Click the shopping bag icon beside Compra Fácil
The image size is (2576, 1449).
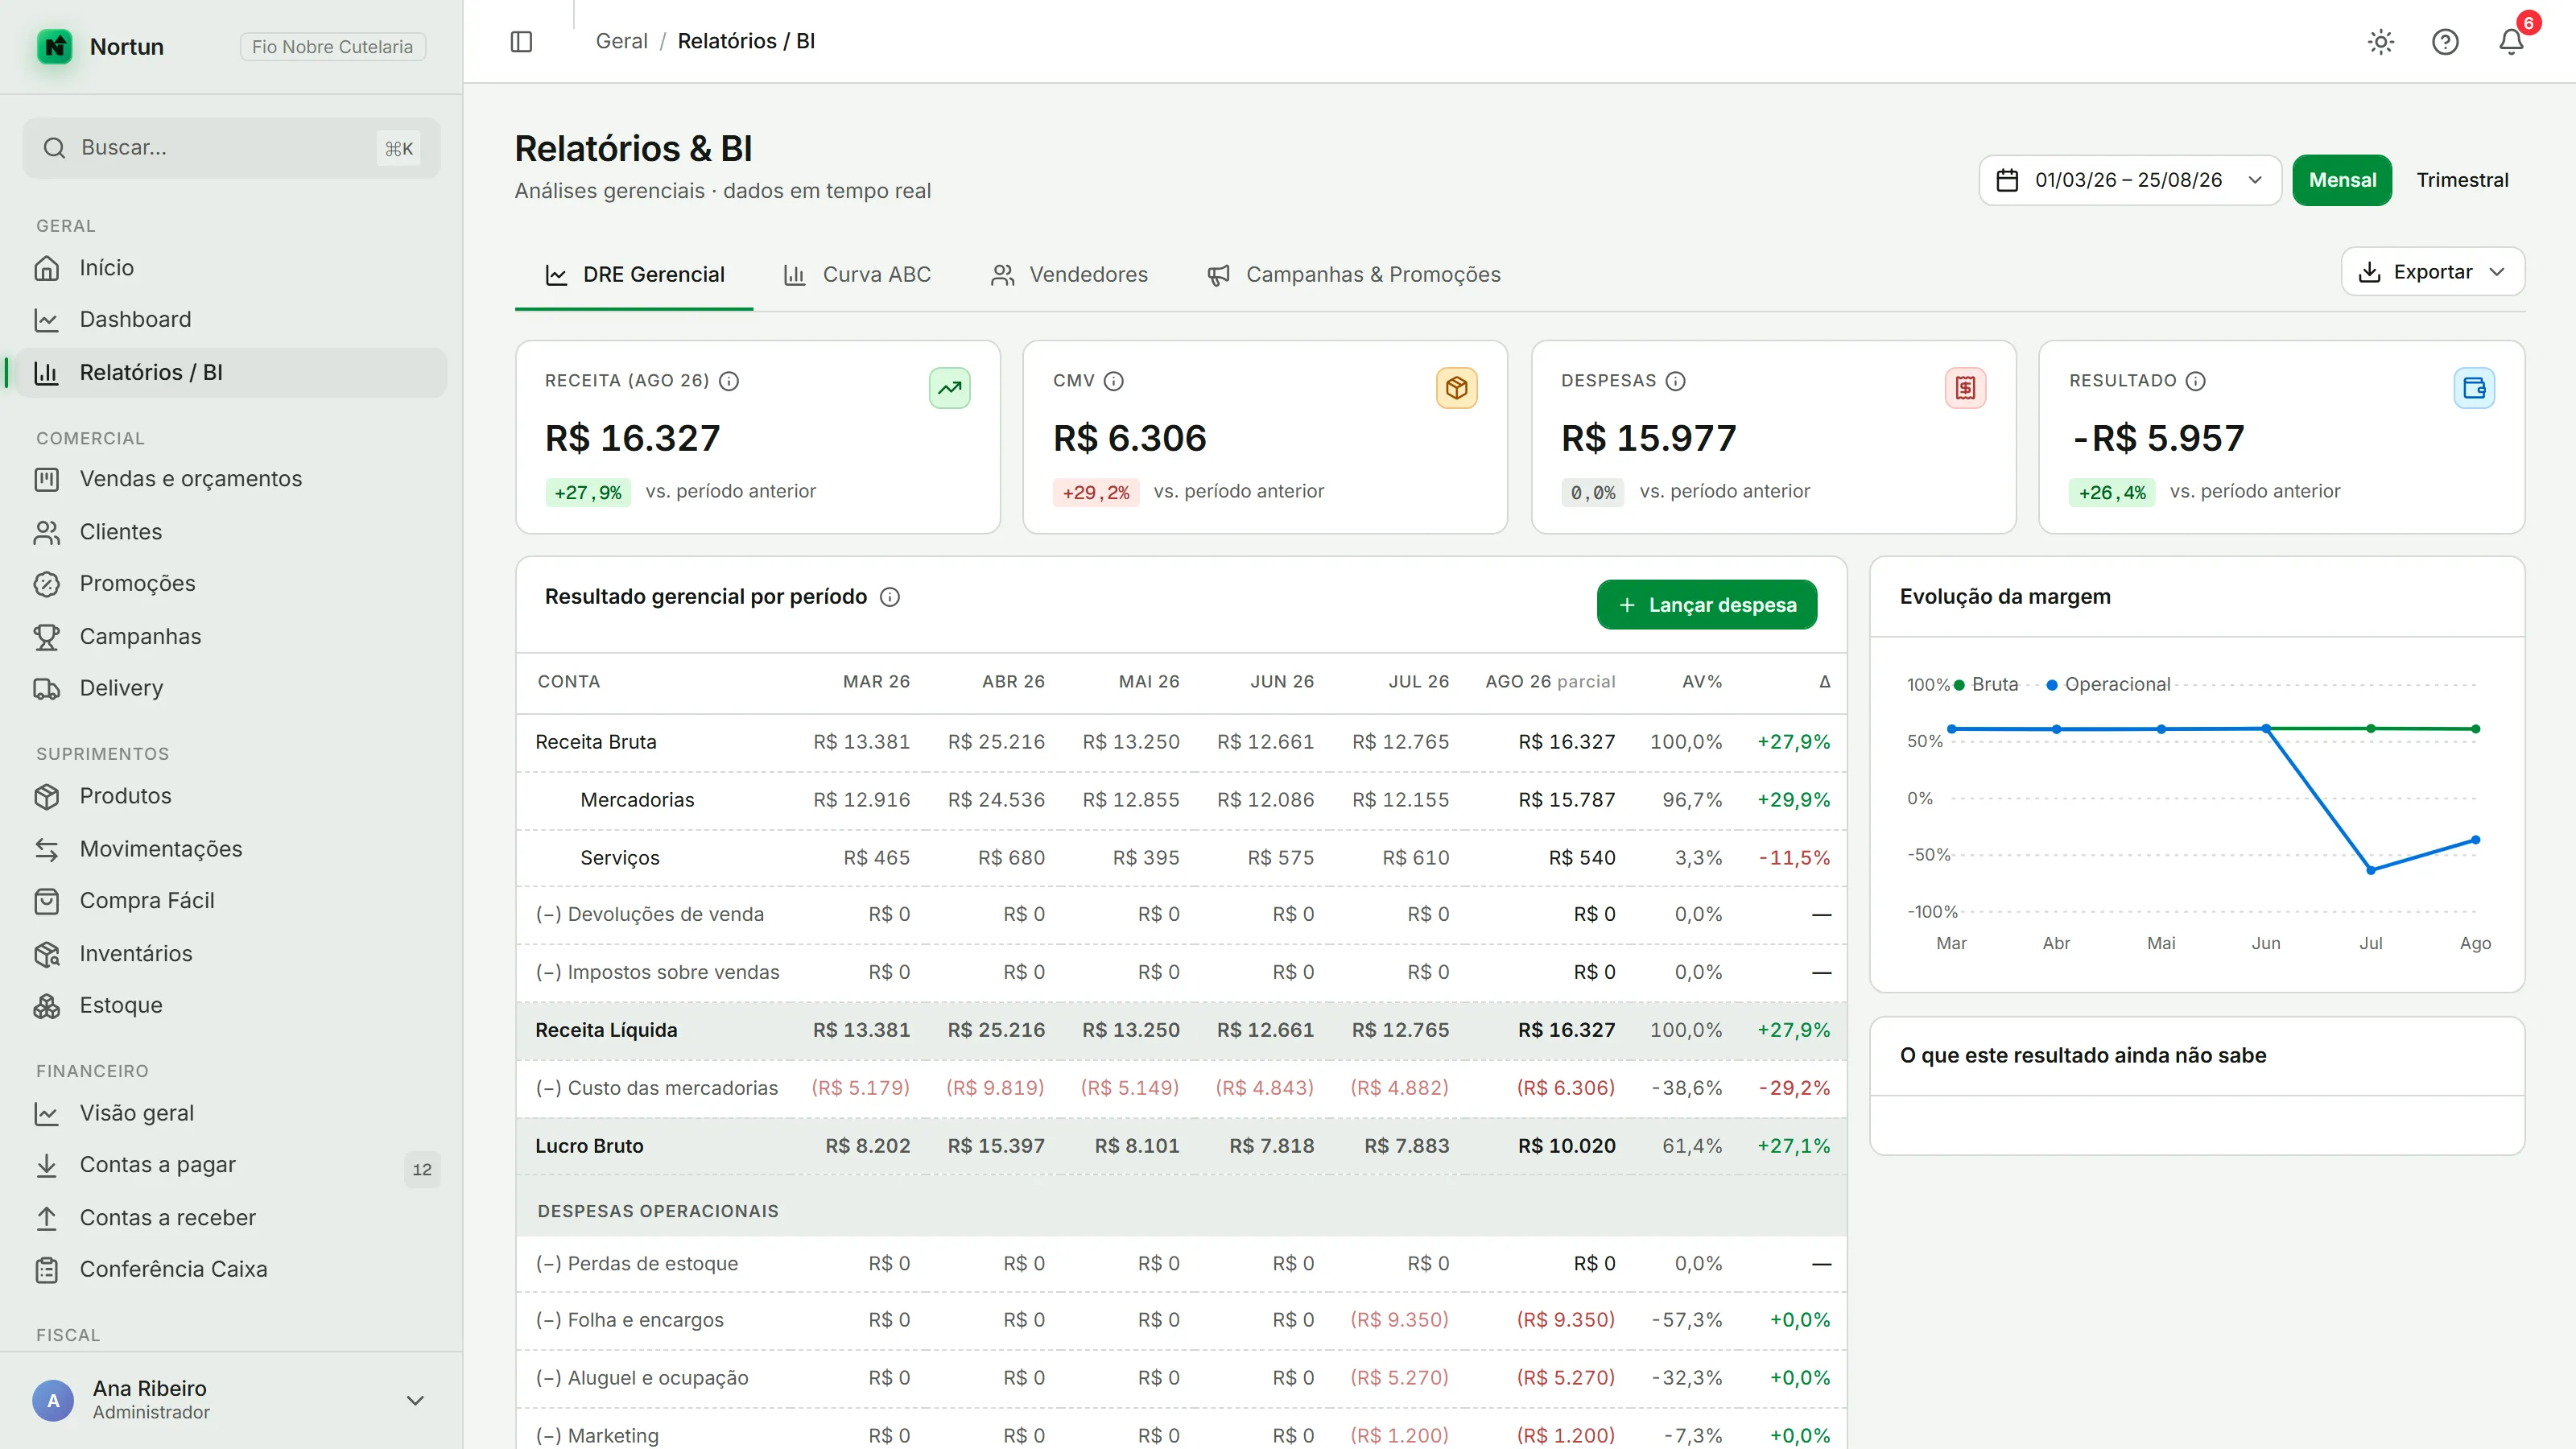(46, 901)
